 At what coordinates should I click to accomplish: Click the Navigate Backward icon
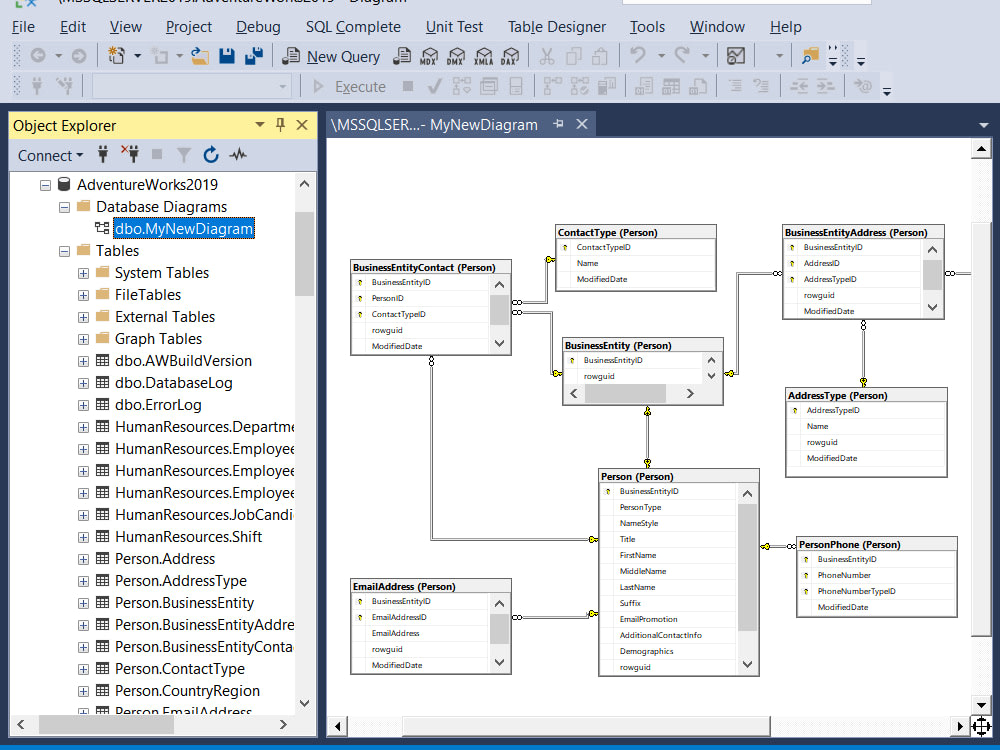[38, 56]
